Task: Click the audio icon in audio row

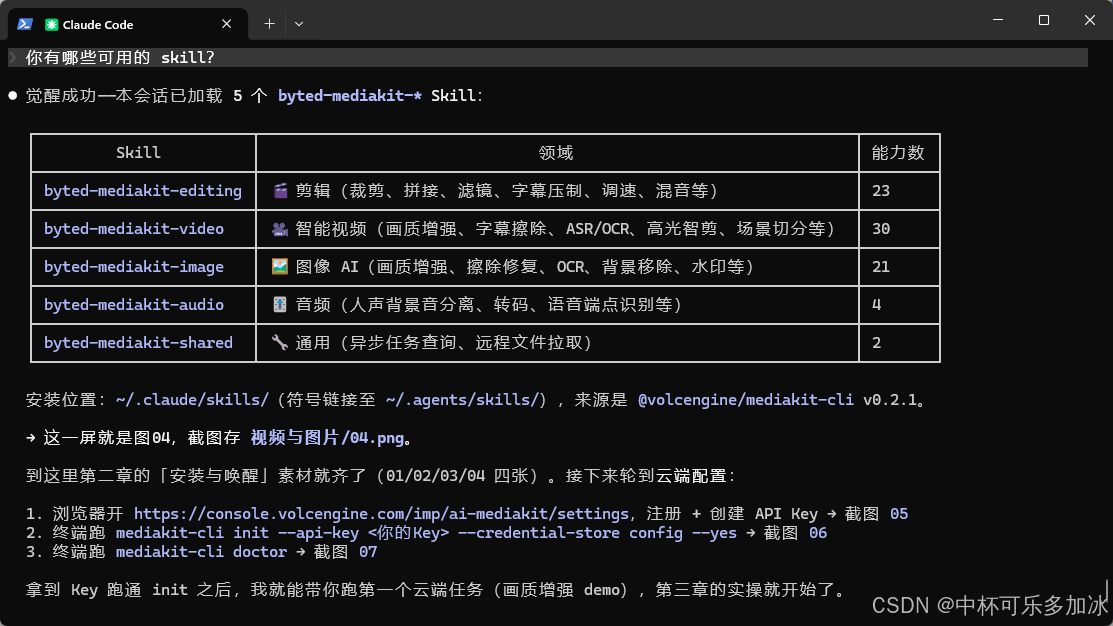Action: pos(280,304)
